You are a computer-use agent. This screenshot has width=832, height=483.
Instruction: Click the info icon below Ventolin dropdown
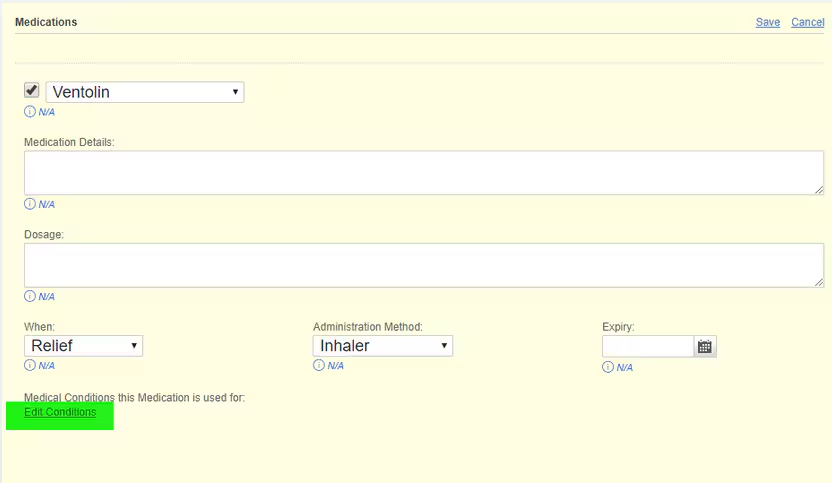click(30, 111)
